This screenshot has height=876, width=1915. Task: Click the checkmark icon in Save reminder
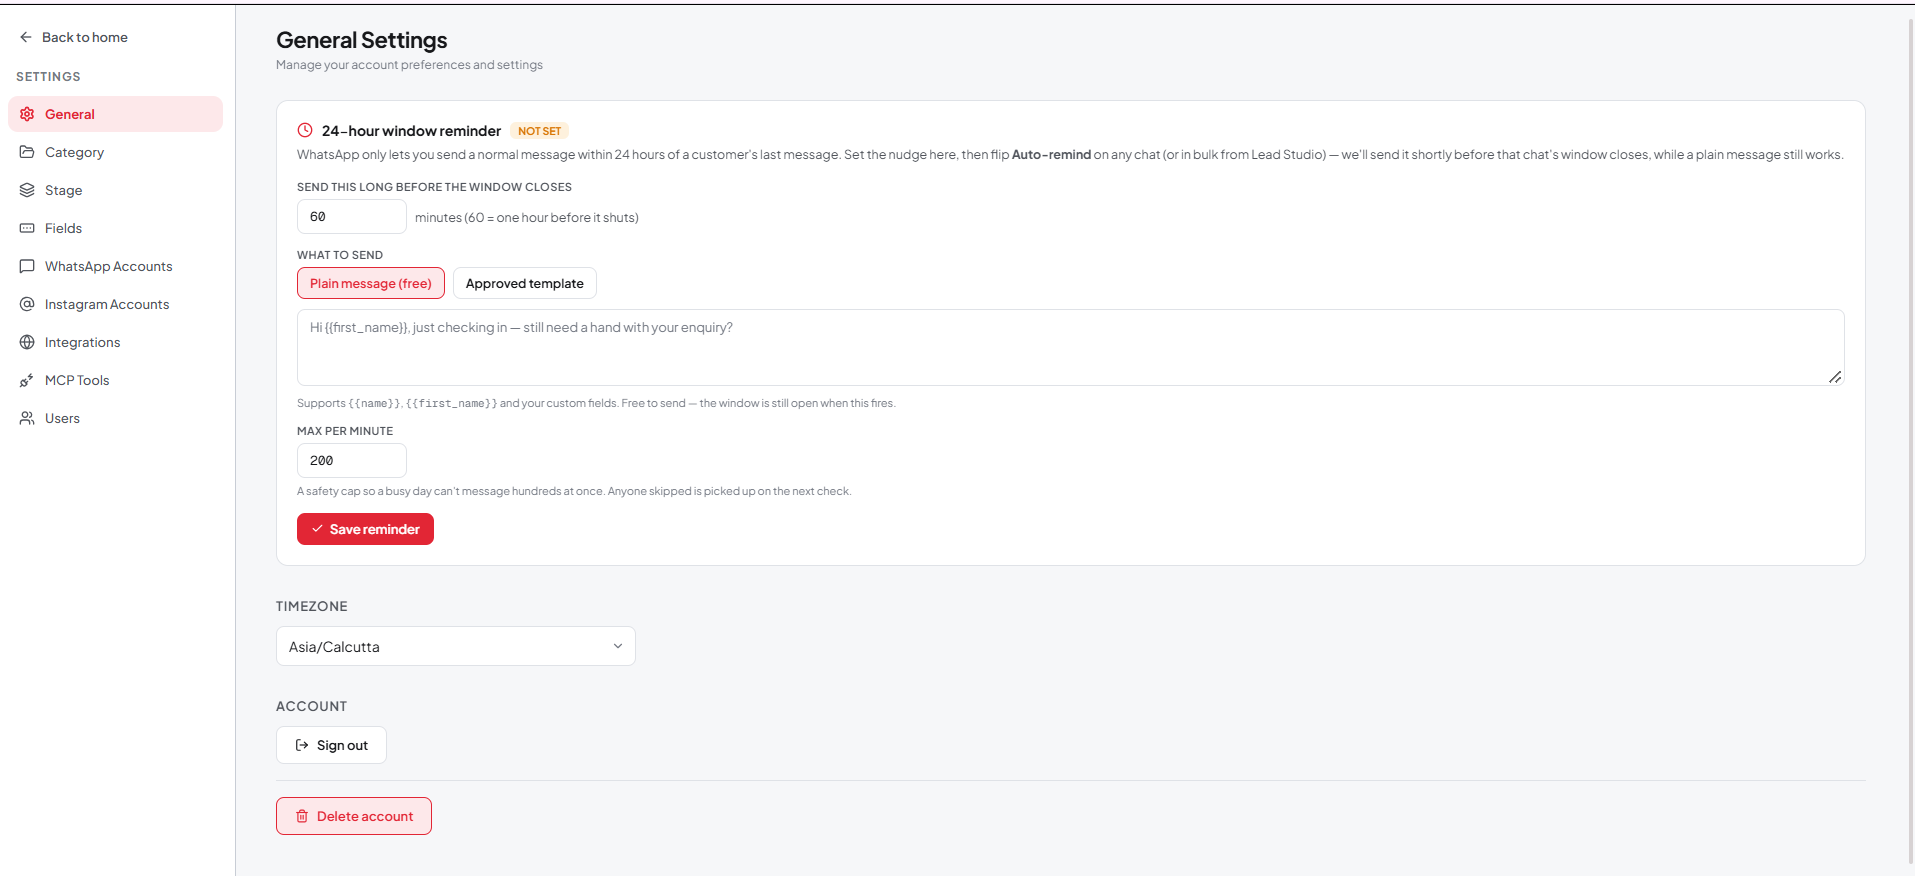[317, 529]
